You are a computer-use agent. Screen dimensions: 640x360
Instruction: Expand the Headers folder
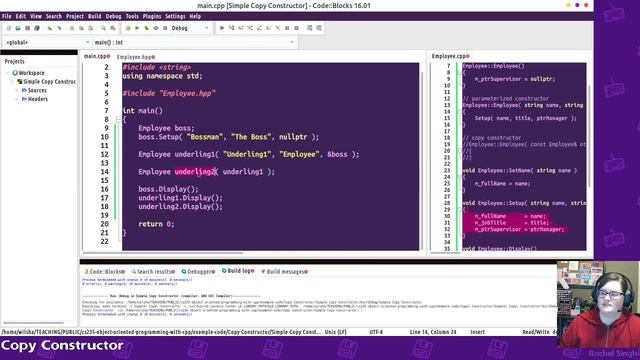click(17, 99)
